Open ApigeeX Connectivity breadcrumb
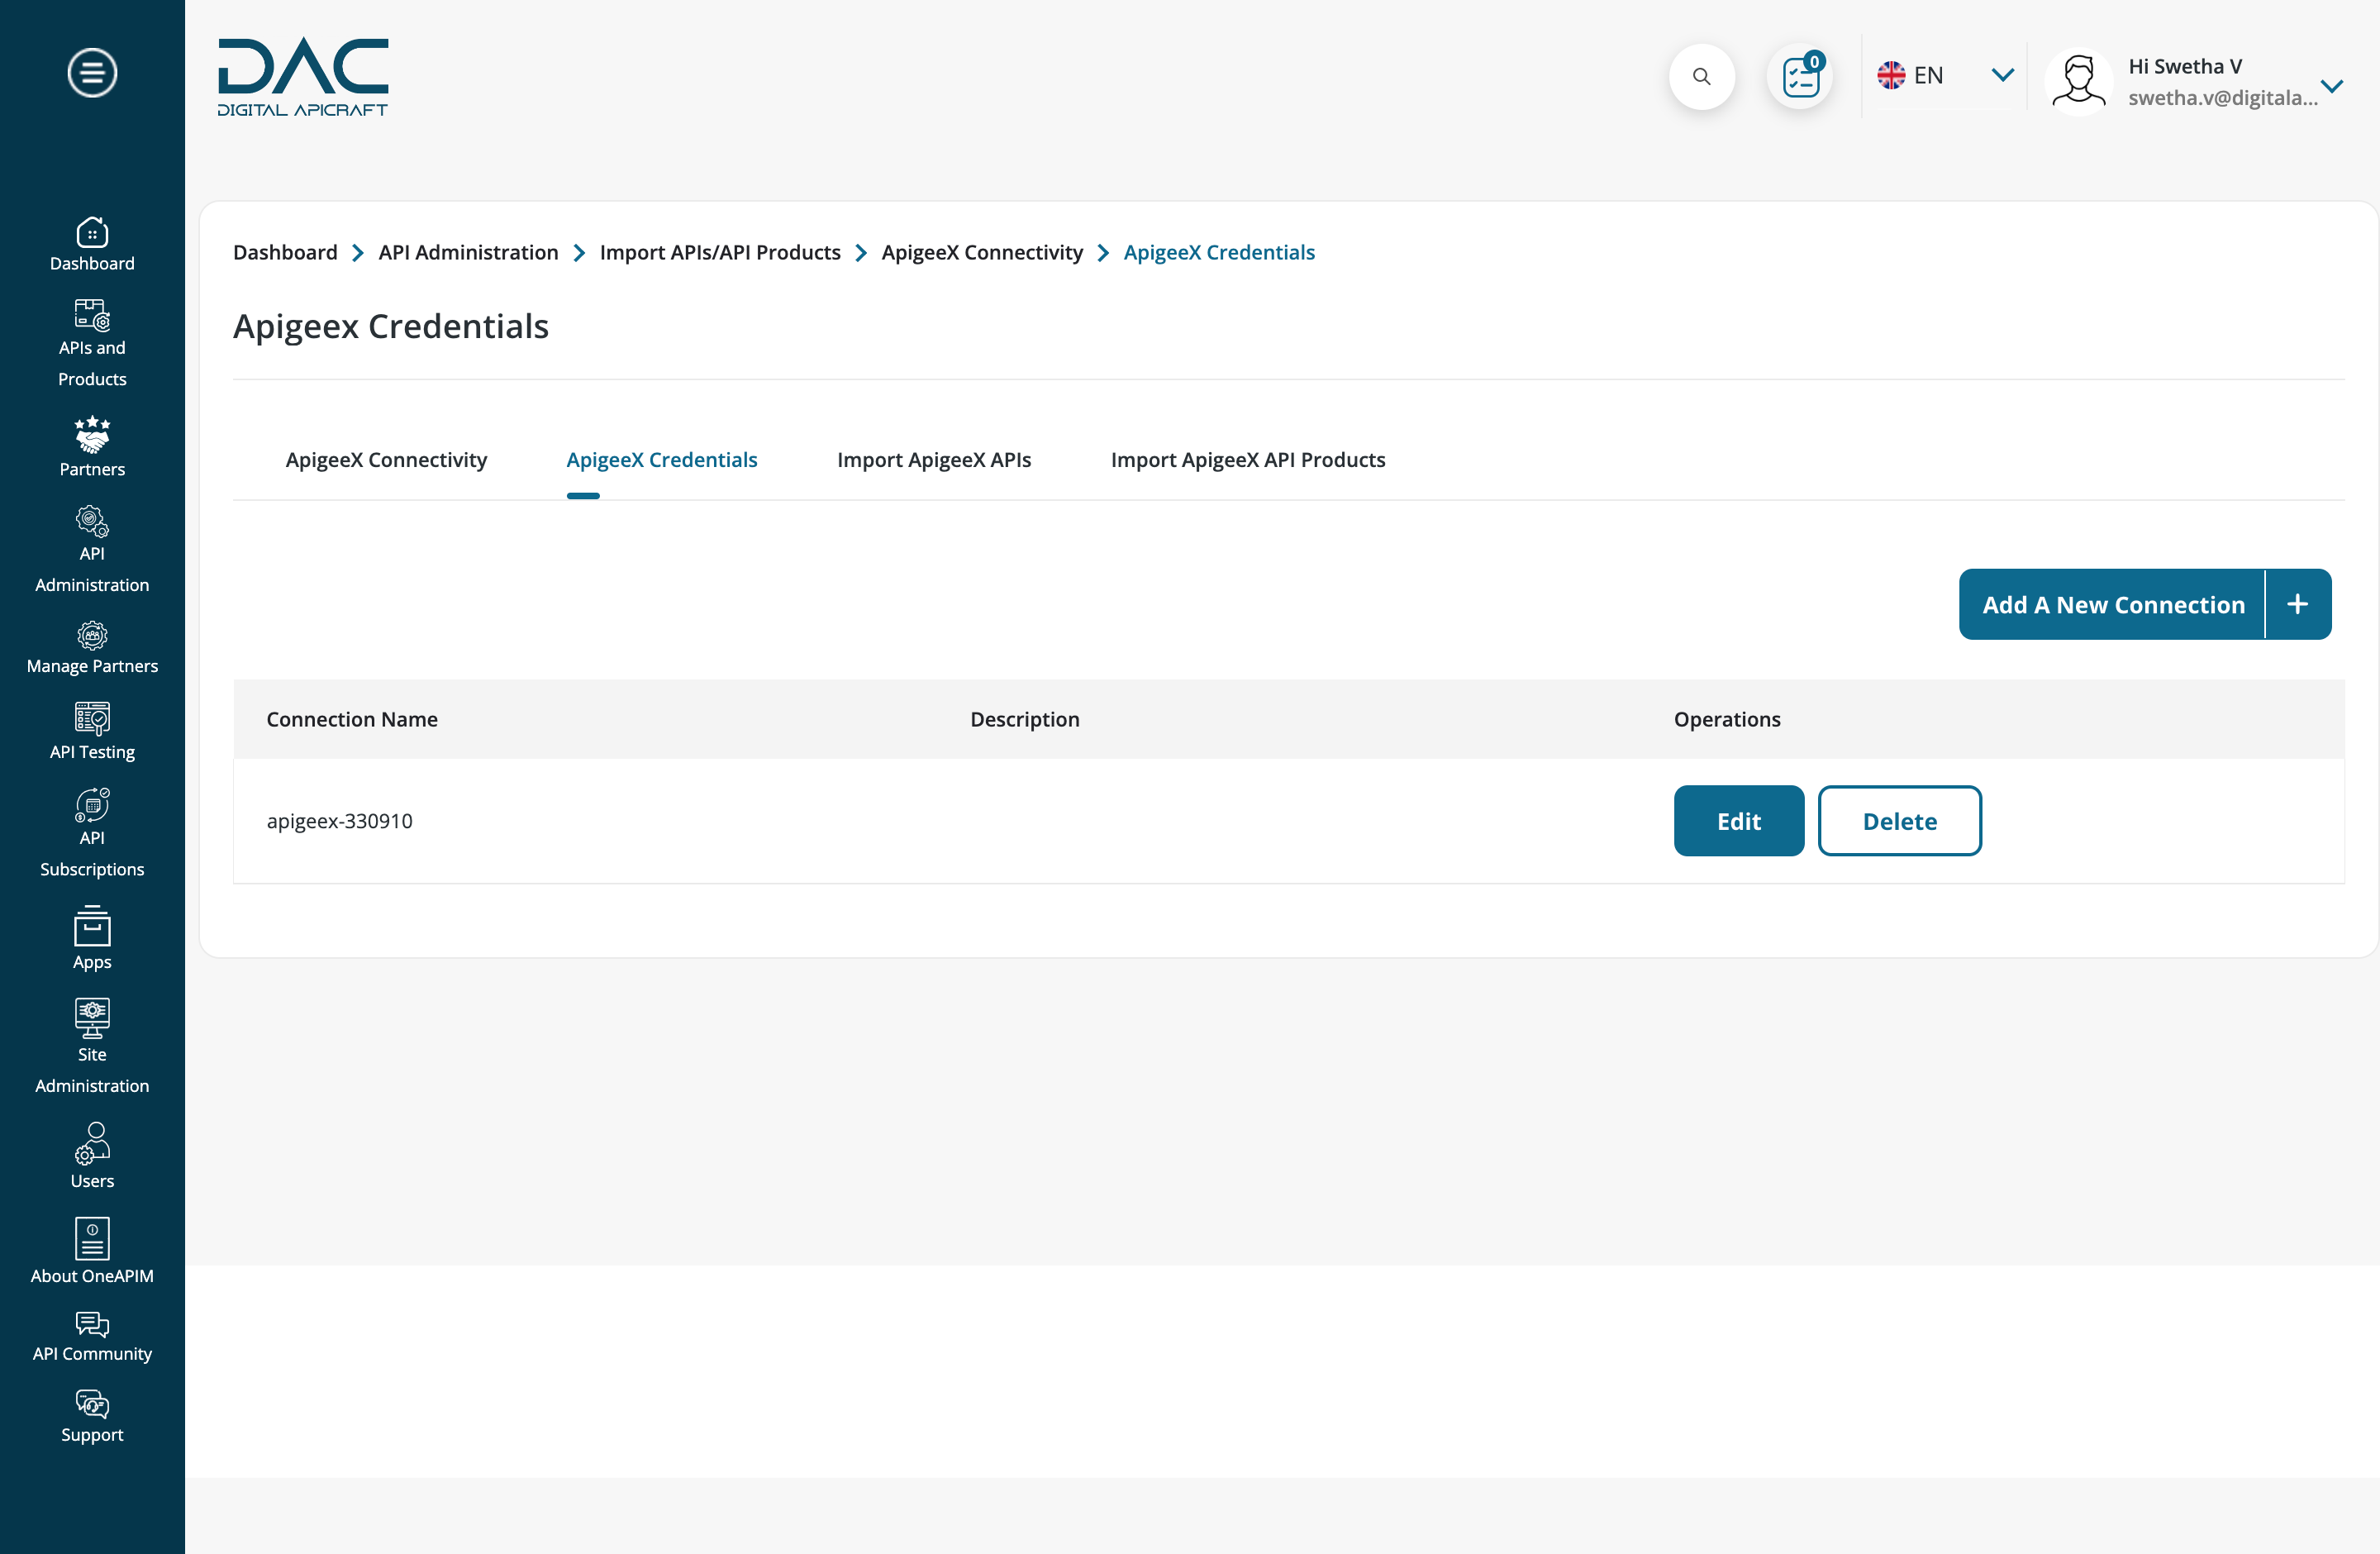 982,252
